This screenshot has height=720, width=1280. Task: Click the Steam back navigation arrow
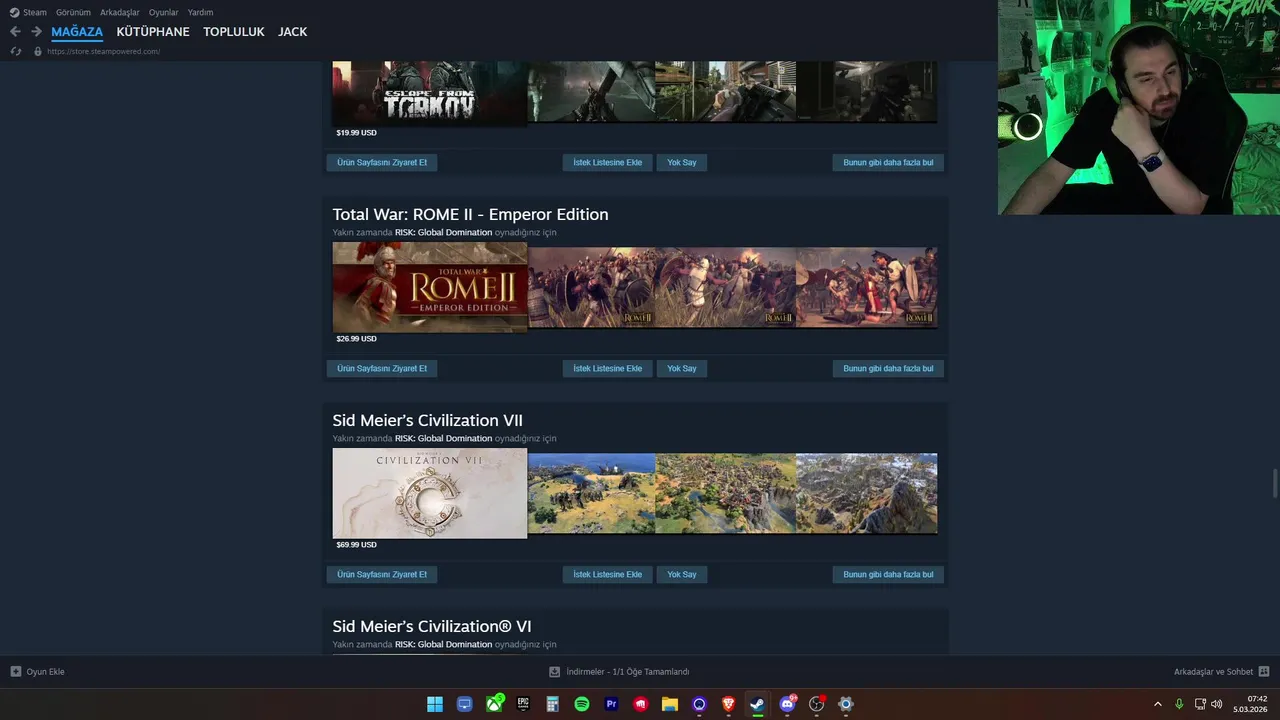tap(15, 32)
